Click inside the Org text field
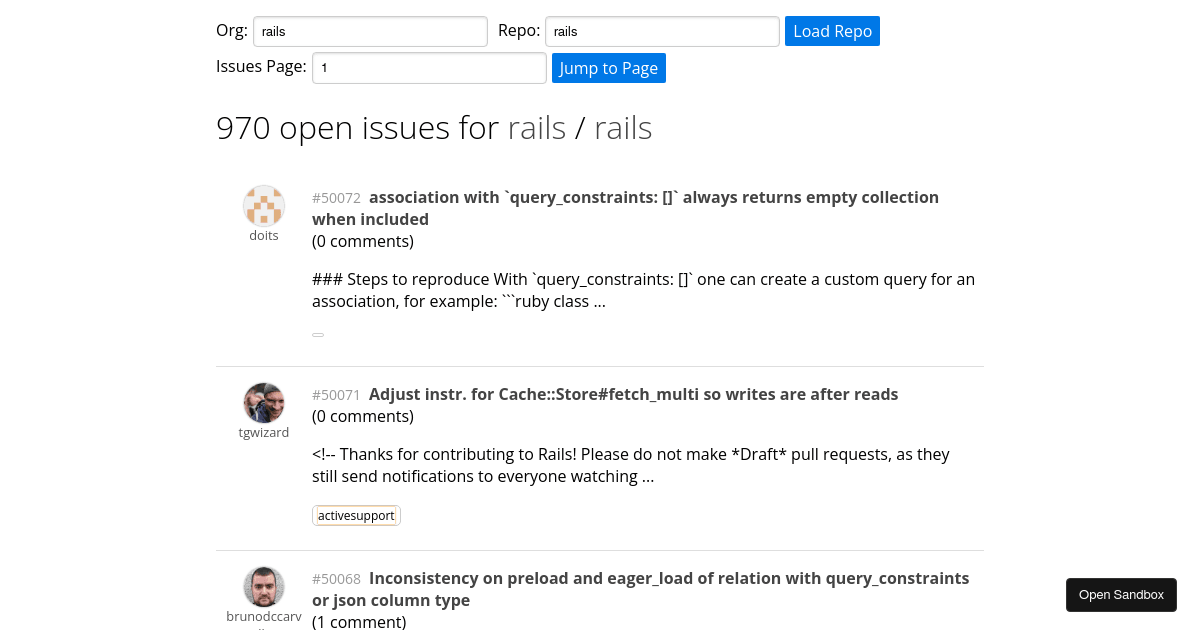Screen dimensions: 1200x630 370,31
